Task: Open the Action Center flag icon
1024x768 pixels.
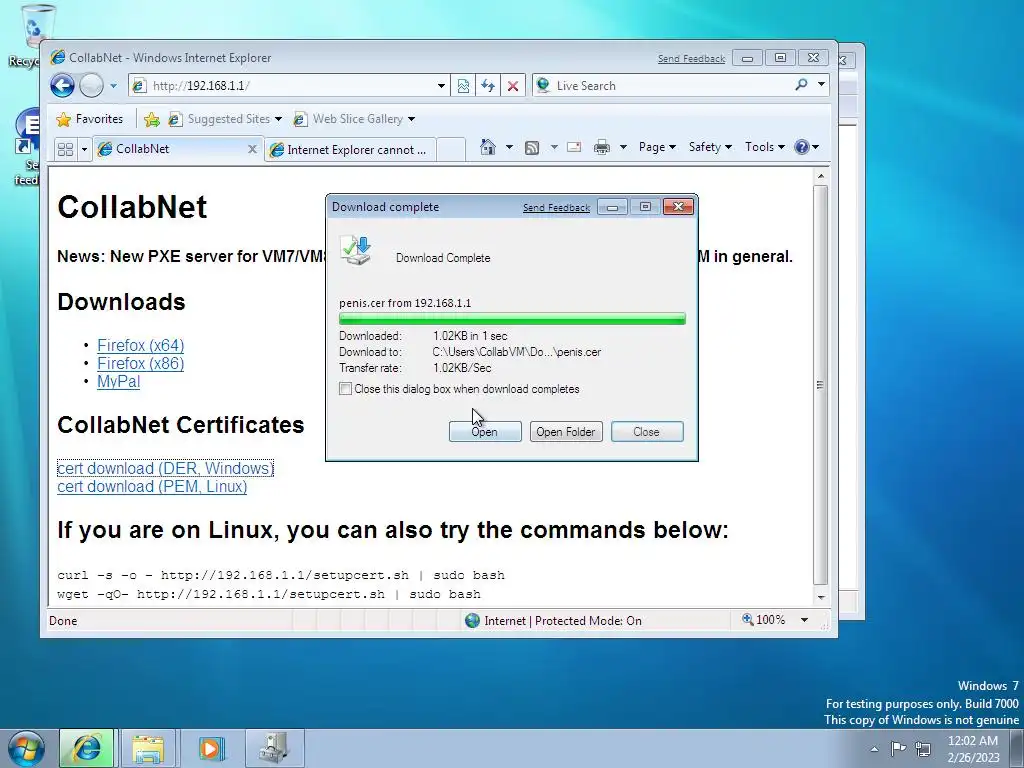Action: tap(899, 748)
